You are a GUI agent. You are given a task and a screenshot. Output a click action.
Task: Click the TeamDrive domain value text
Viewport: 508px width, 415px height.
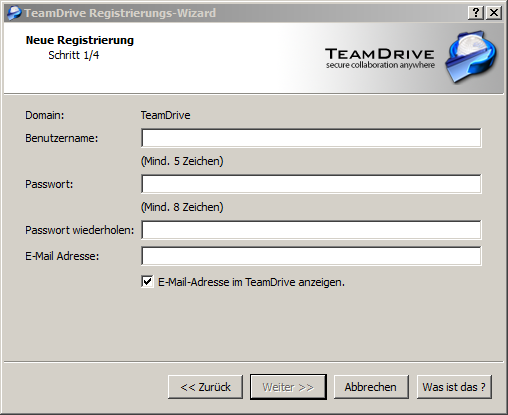click(165, 115)
